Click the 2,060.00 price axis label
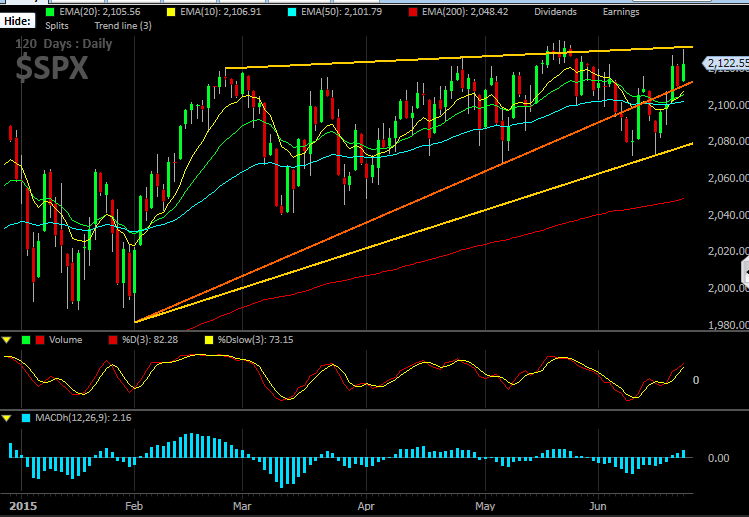The image size is (749, 517). 728,178
